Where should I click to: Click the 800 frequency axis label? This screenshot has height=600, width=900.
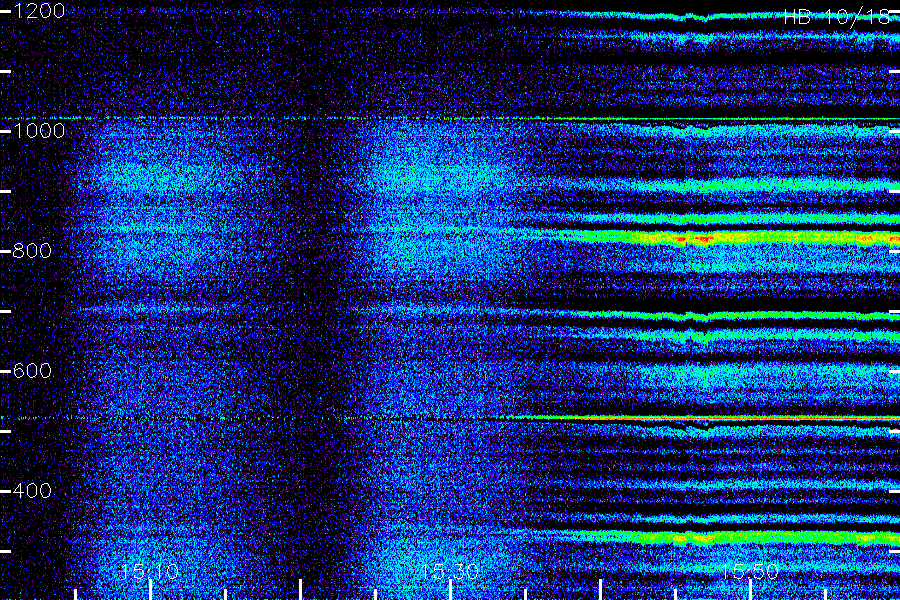[32, 250]
